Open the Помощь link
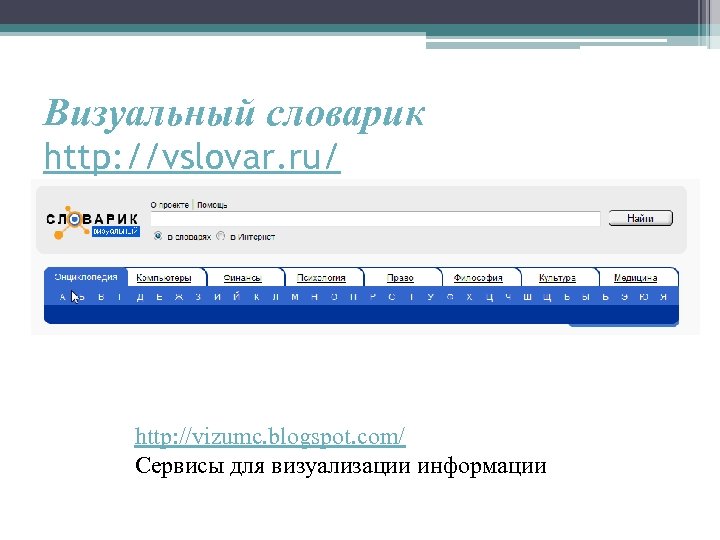This screenshot has width=720, height=540. [212, 205]
